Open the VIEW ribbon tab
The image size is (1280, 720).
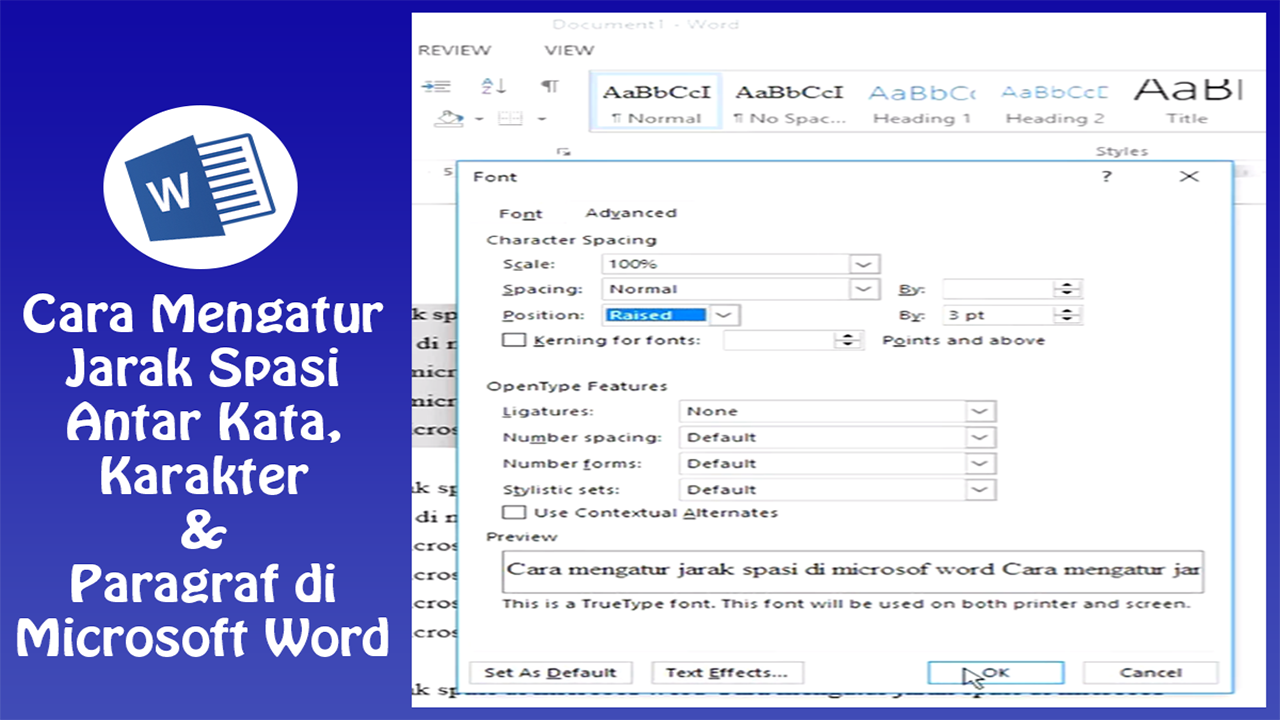click(x=569, y=50)
